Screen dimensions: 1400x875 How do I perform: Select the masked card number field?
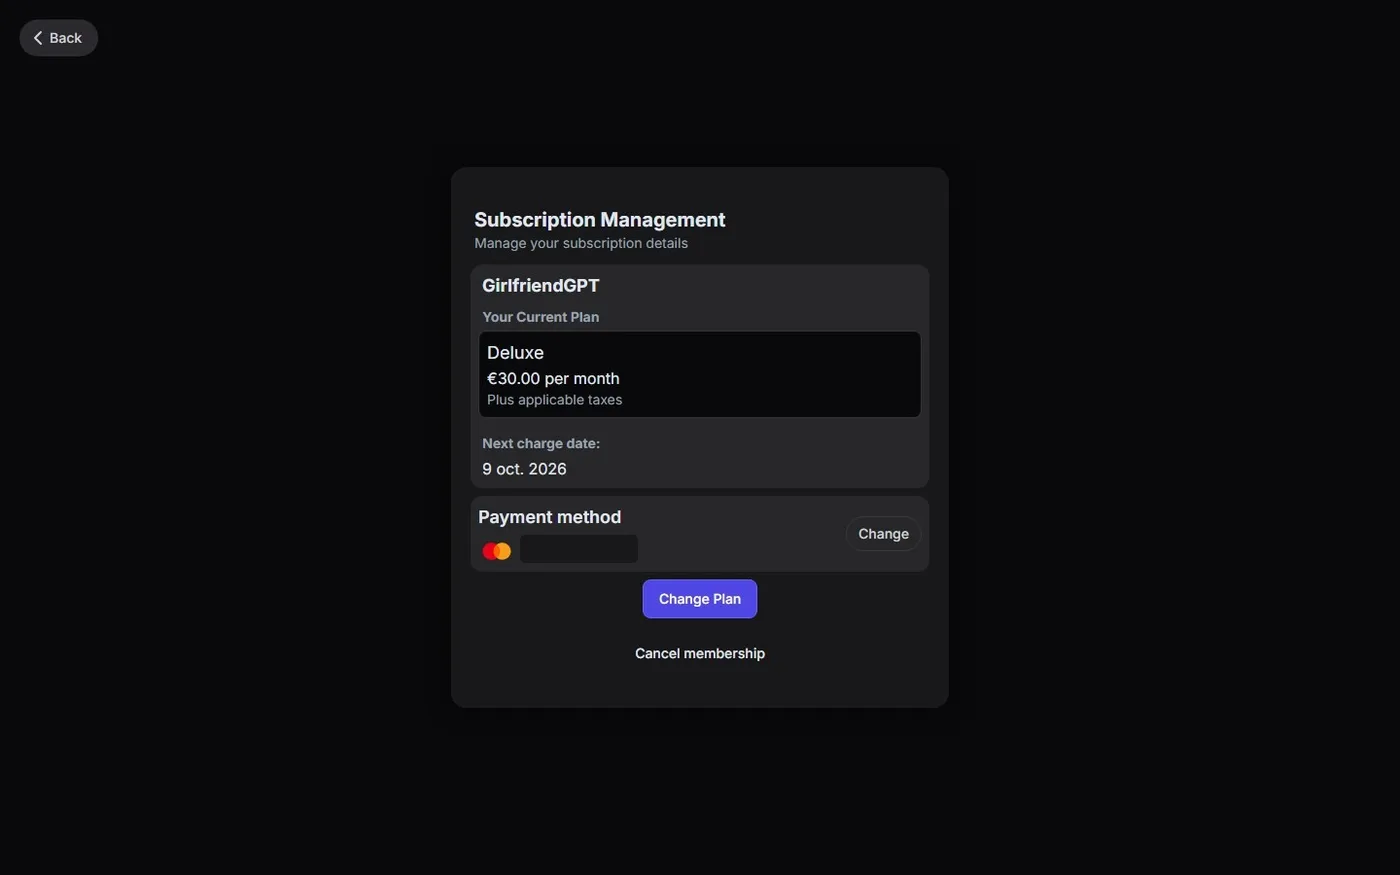[x=579, y=549]
